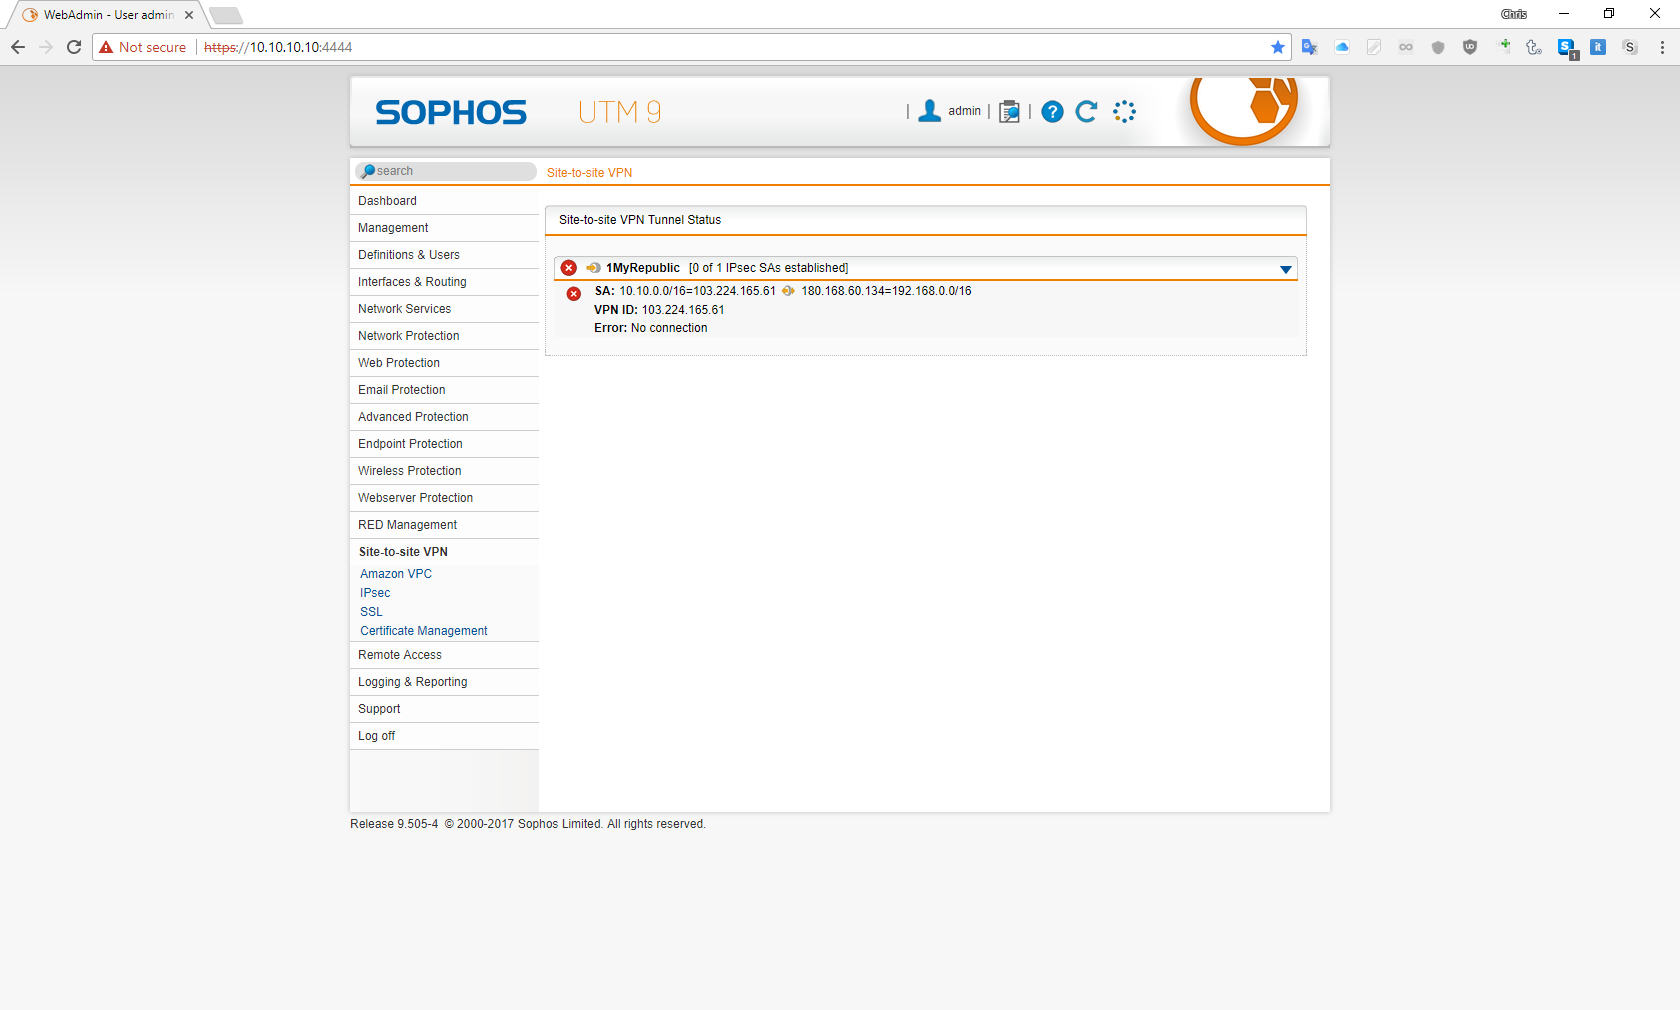
Task: Click the Not secure warning icon
Action: tap(106, 47)
